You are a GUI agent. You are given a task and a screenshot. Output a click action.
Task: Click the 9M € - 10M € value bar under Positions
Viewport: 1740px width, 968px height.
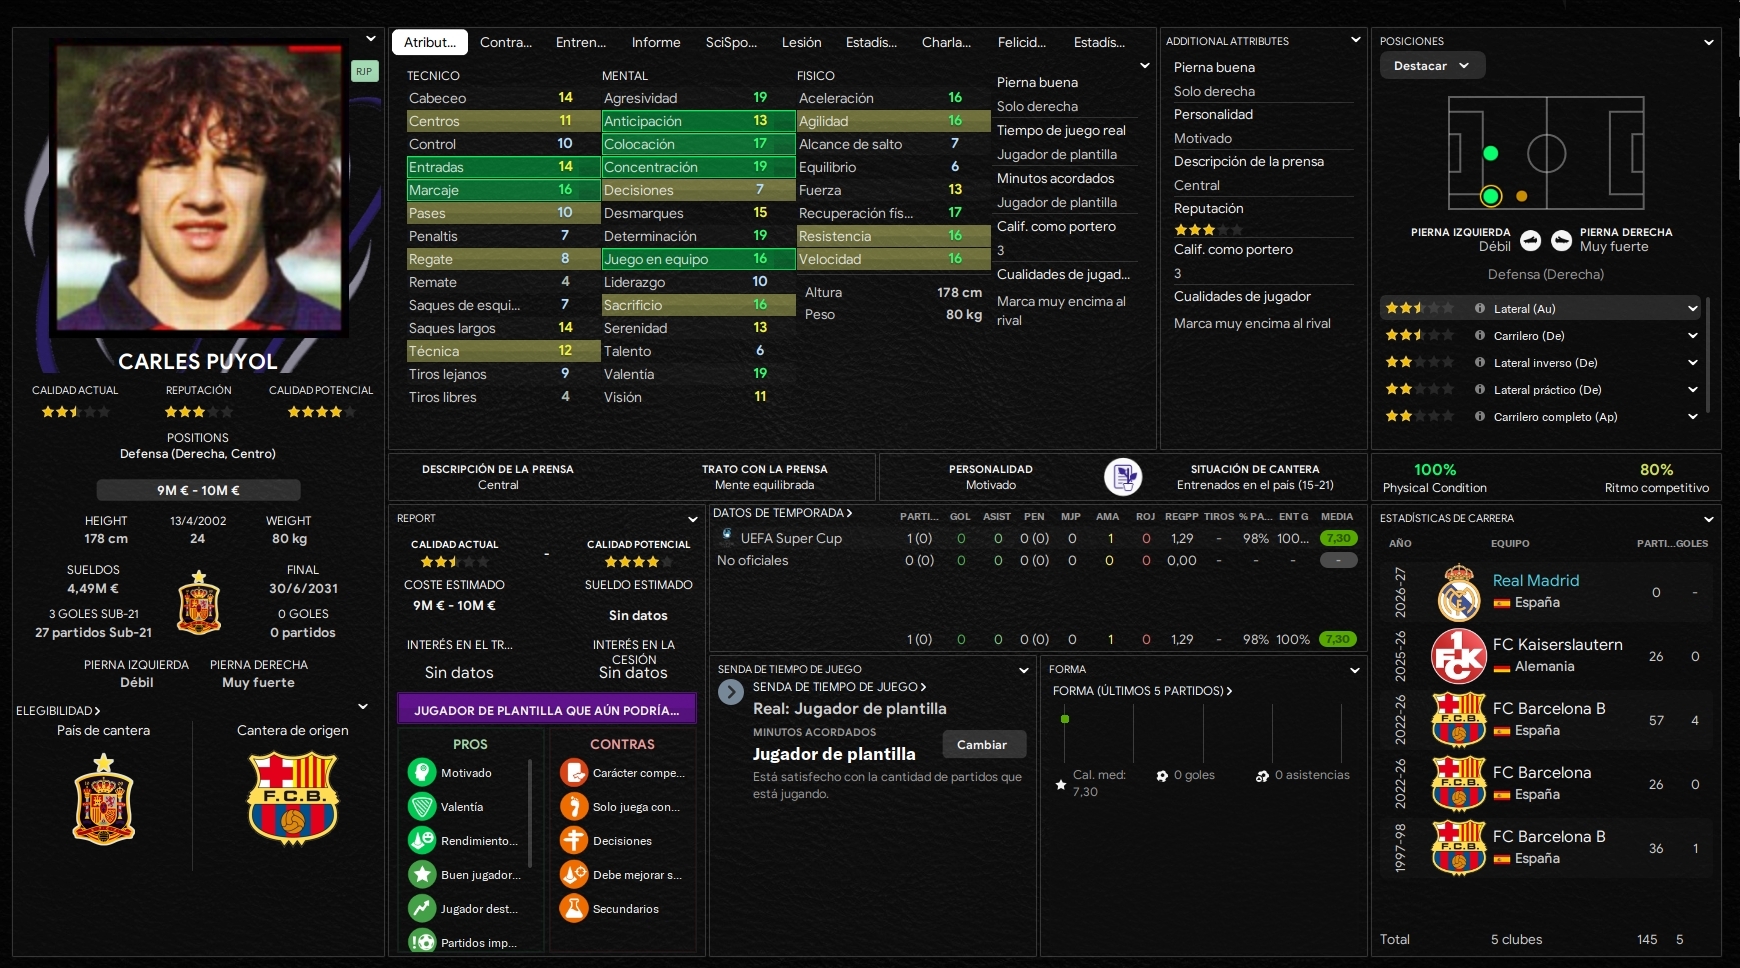click(198, 490)
